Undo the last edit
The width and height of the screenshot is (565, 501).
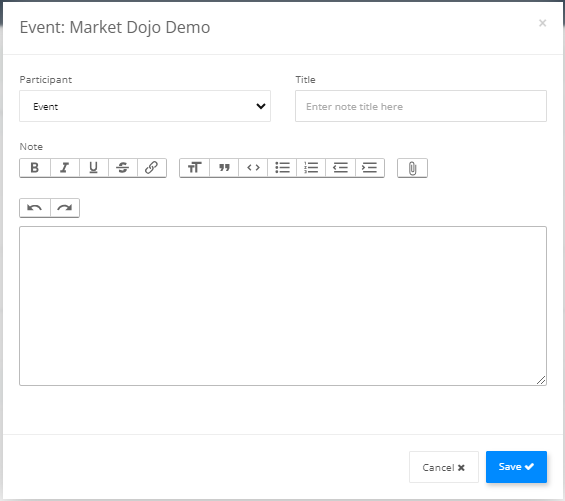click(x=35, y=208)
